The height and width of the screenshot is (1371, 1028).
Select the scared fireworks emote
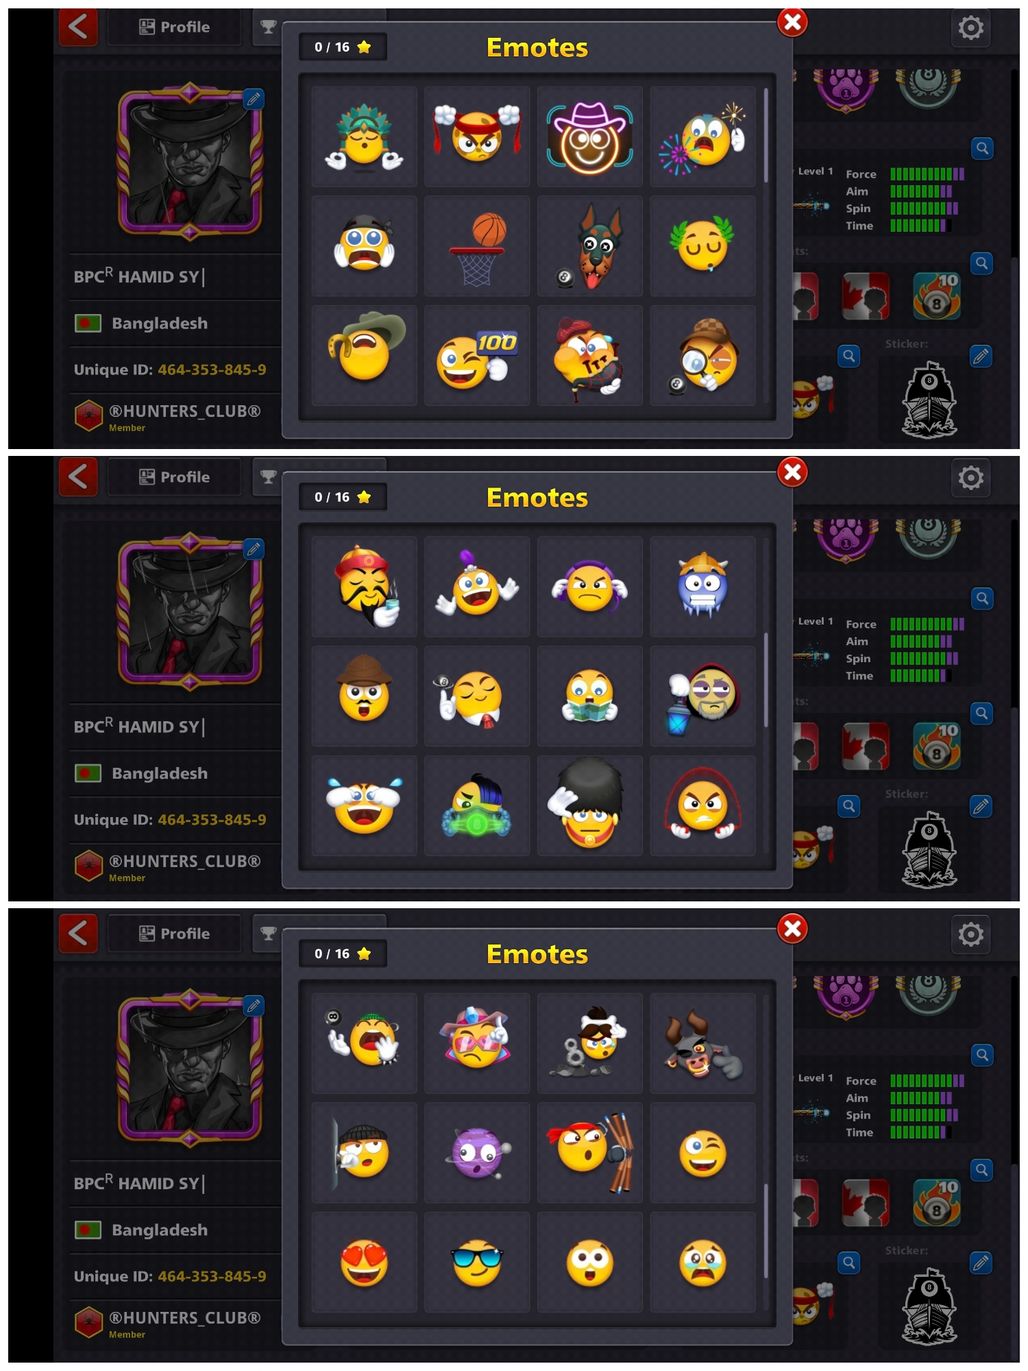[703, 137]
